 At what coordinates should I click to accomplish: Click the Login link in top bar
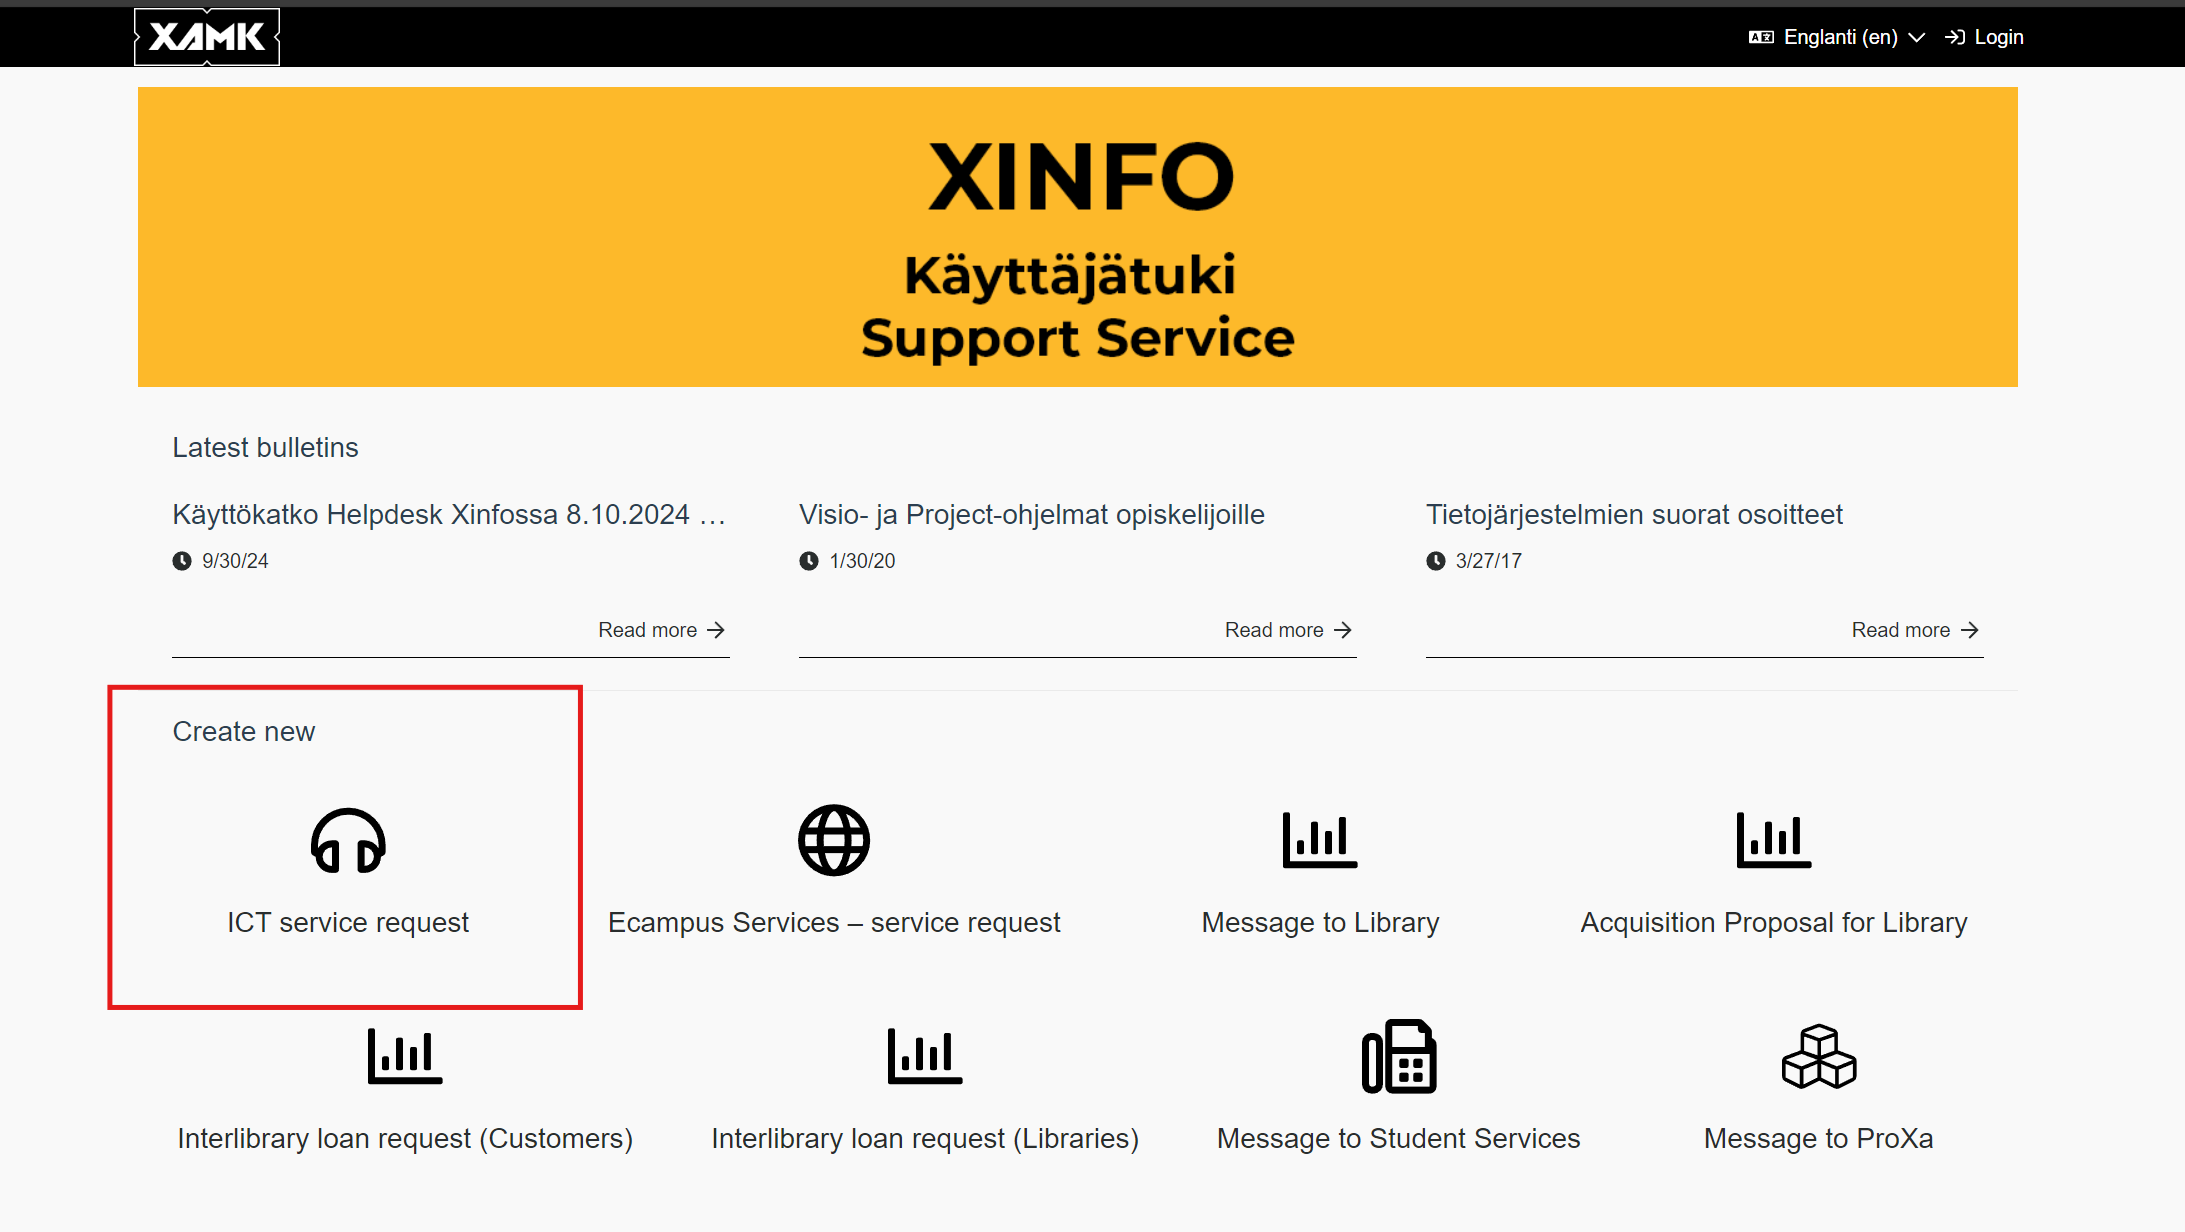coord(1985,37)
